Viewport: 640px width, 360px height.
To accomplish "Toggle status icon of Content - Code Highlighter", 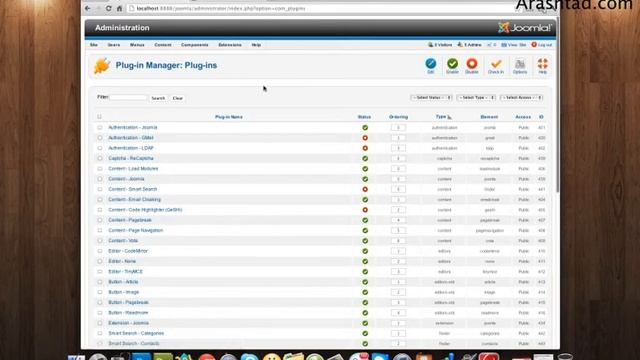I will tap(365, 210).
